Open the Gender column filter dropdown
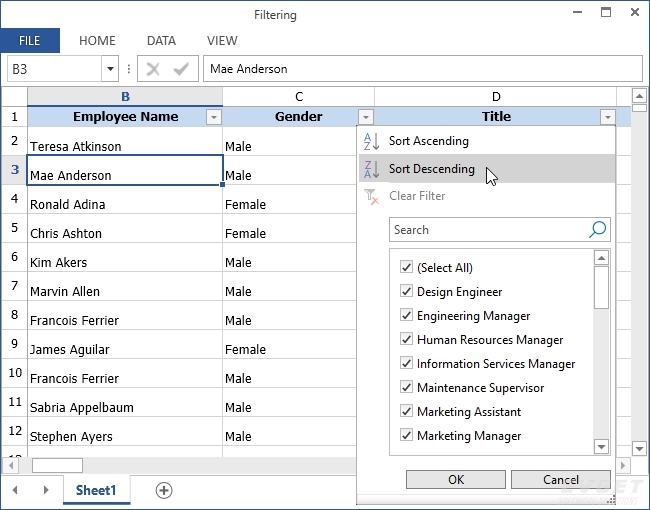Image resolution: width=650 pixels, height=510 pixels. click(364, 117)
